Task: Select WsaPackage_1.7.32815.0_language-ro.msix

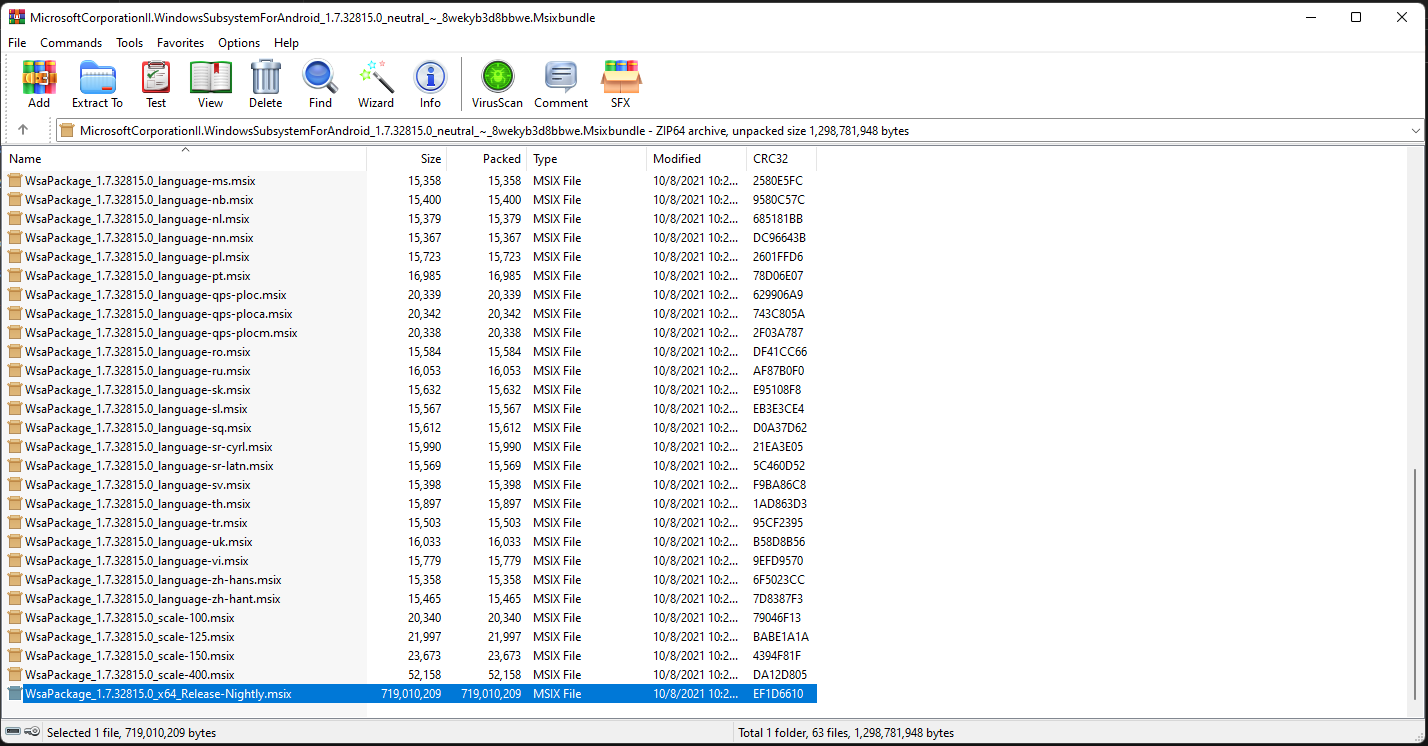Action: 138,352
